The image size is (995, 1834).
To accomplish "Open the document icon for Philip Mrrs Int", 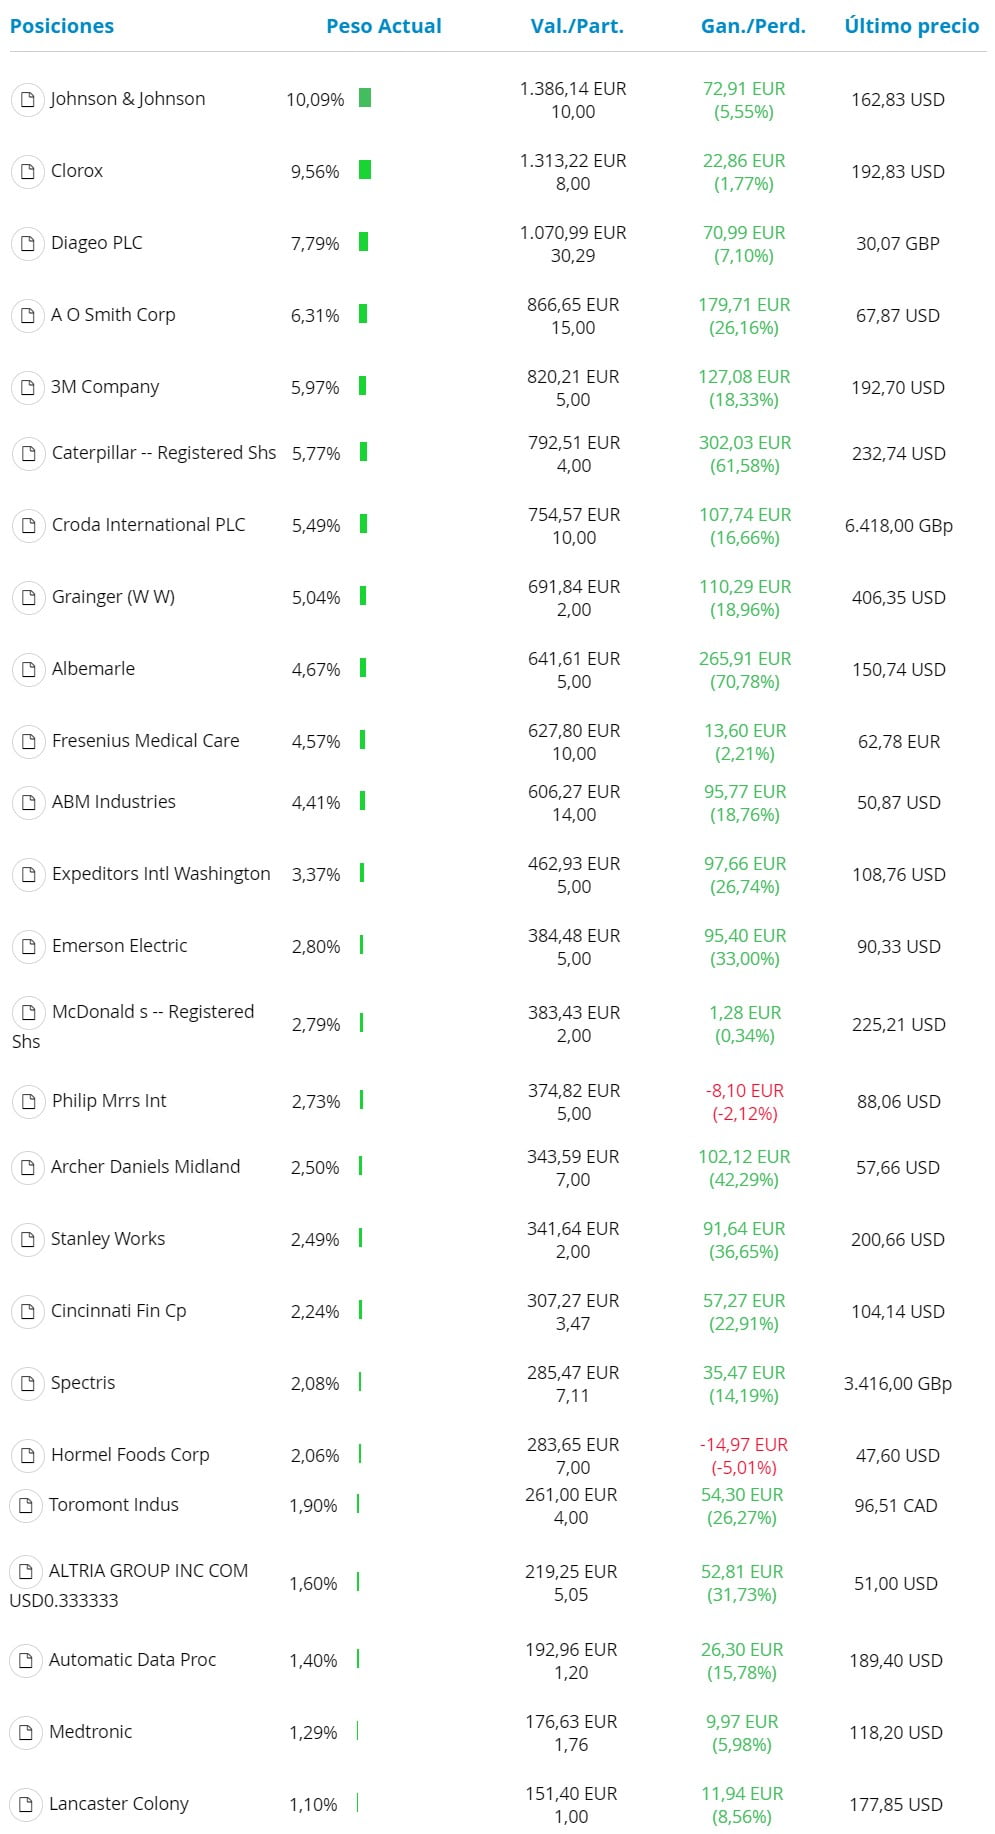I will pos(28,1101).
